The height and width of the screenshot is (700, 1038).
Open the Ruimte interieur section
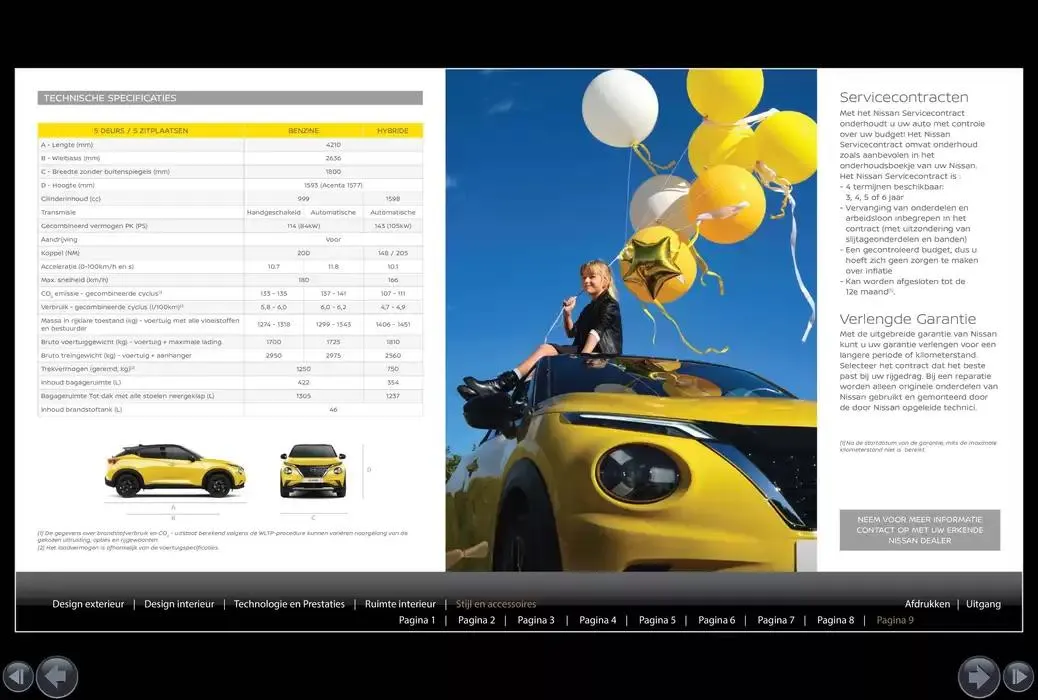pos(400,604)
